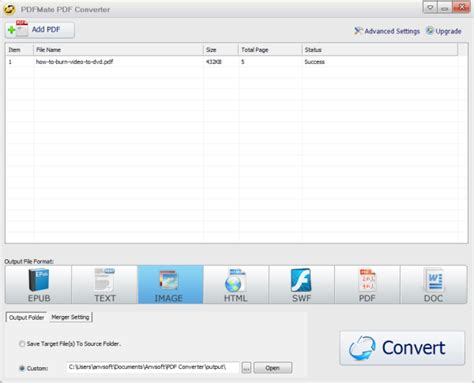The width and height of the screenshot is (474, 383).
Task: Select TEXT output format
Action: tap(104, 285)
